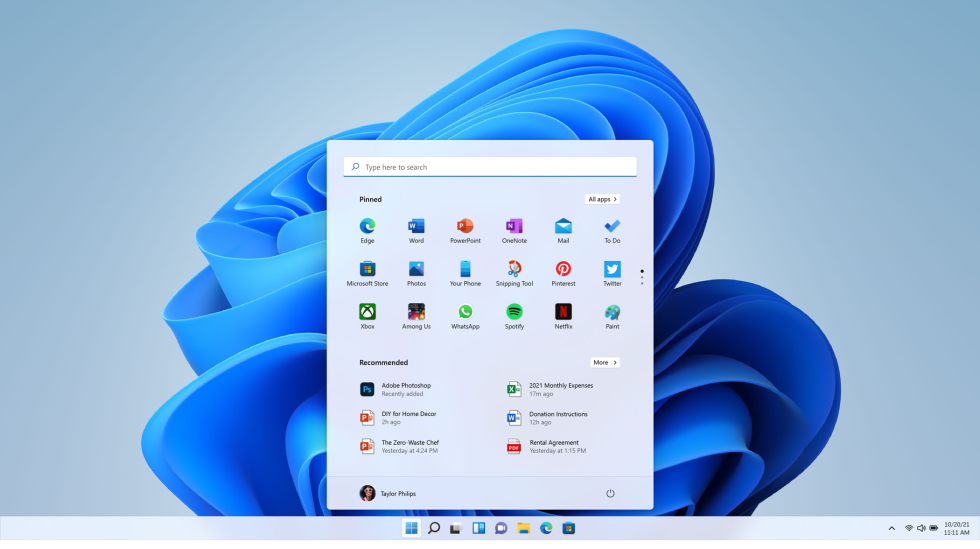This screenshot has height=549, width=980.
Task: Jump to next pinned apps page dot
Action: click(642, 278)
